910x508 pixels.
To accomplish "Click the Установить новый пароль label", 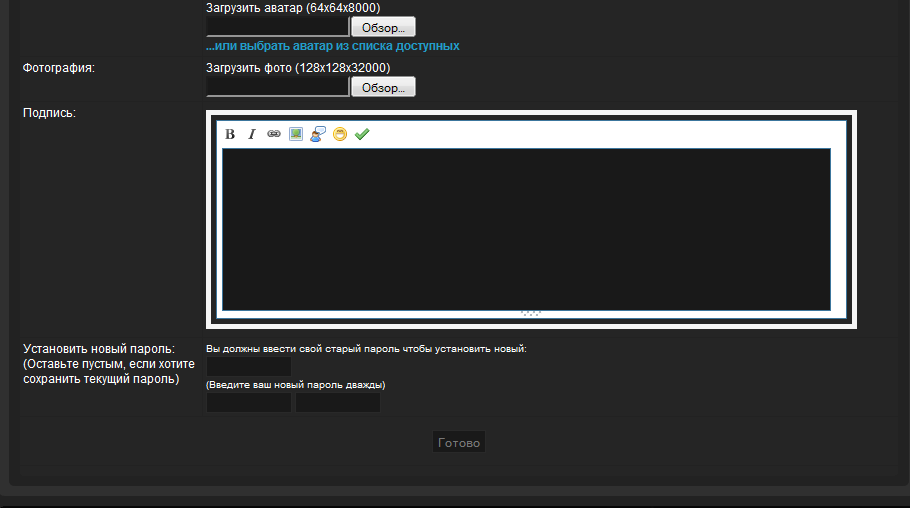I will (x=98, y=349).
